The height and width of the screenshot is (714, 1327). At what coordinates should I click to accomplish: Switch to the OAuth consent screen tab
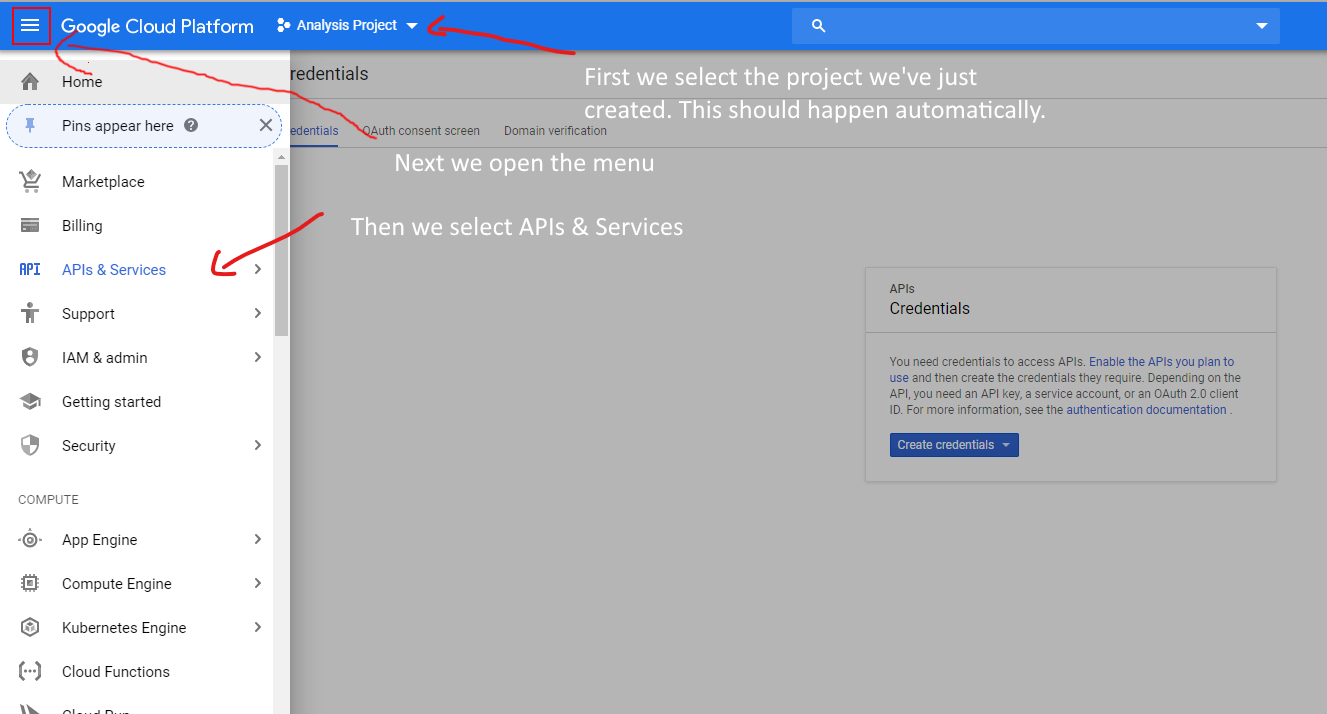421,131
